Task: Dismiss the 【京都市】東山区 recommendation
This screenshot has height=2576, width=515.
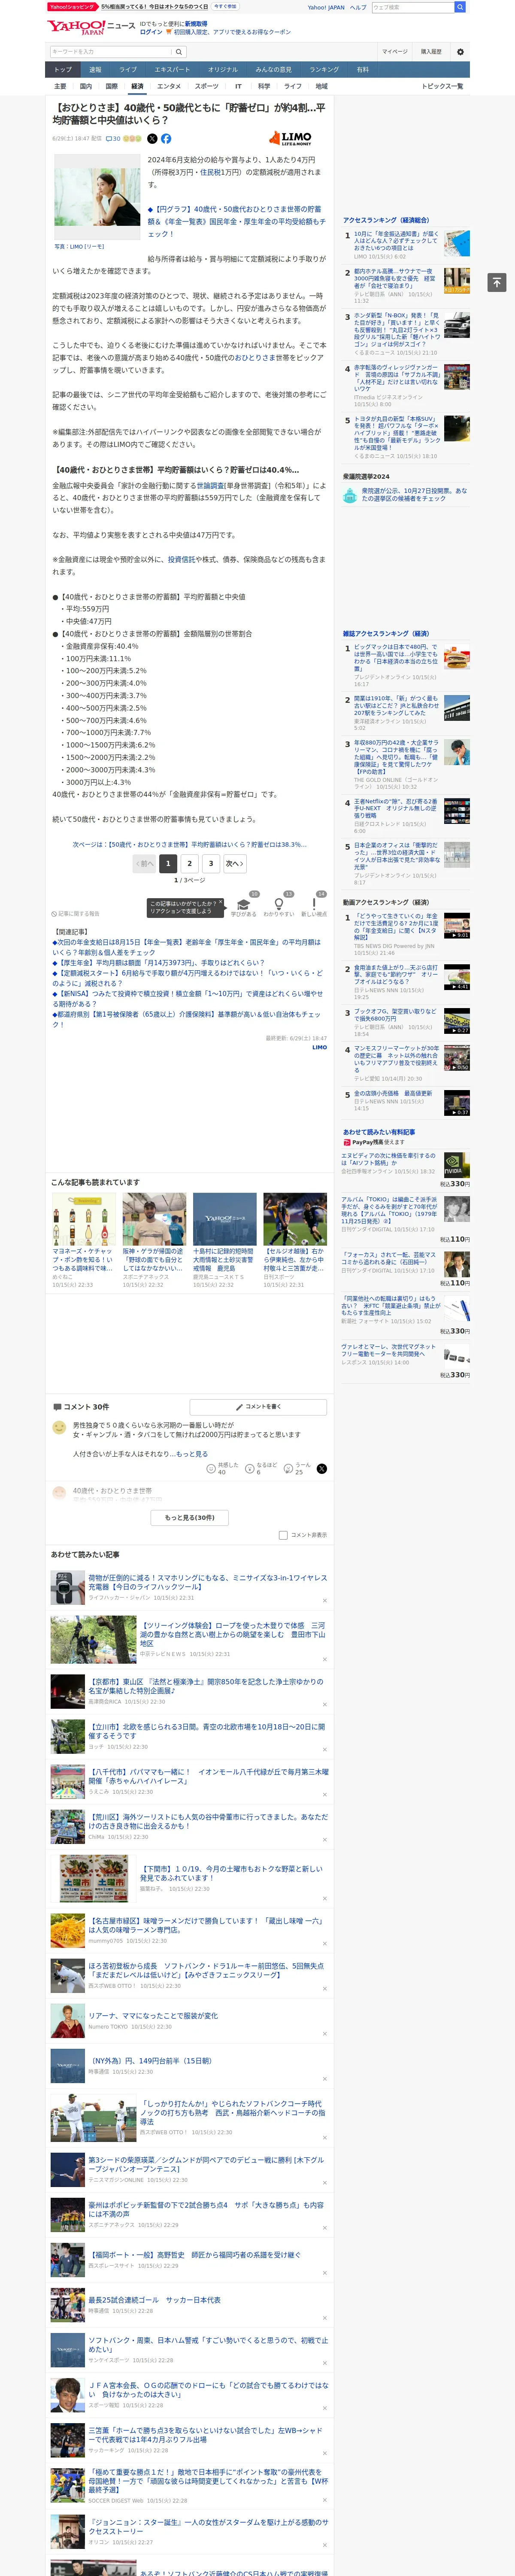Action: tap(324, 1704)
